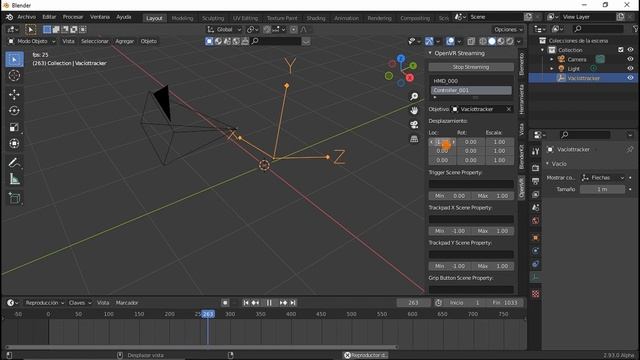This screenshot has height=360, width=640.
Task: Open the Opciones dropdown
Action: [508, 29]
